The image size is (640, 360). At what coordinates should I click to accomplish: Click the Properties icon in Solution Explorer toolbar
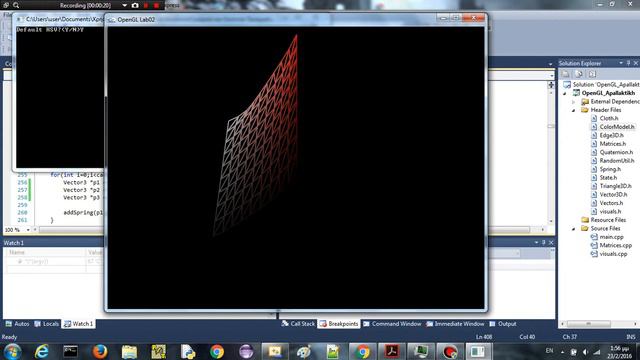tap(566, 74)
